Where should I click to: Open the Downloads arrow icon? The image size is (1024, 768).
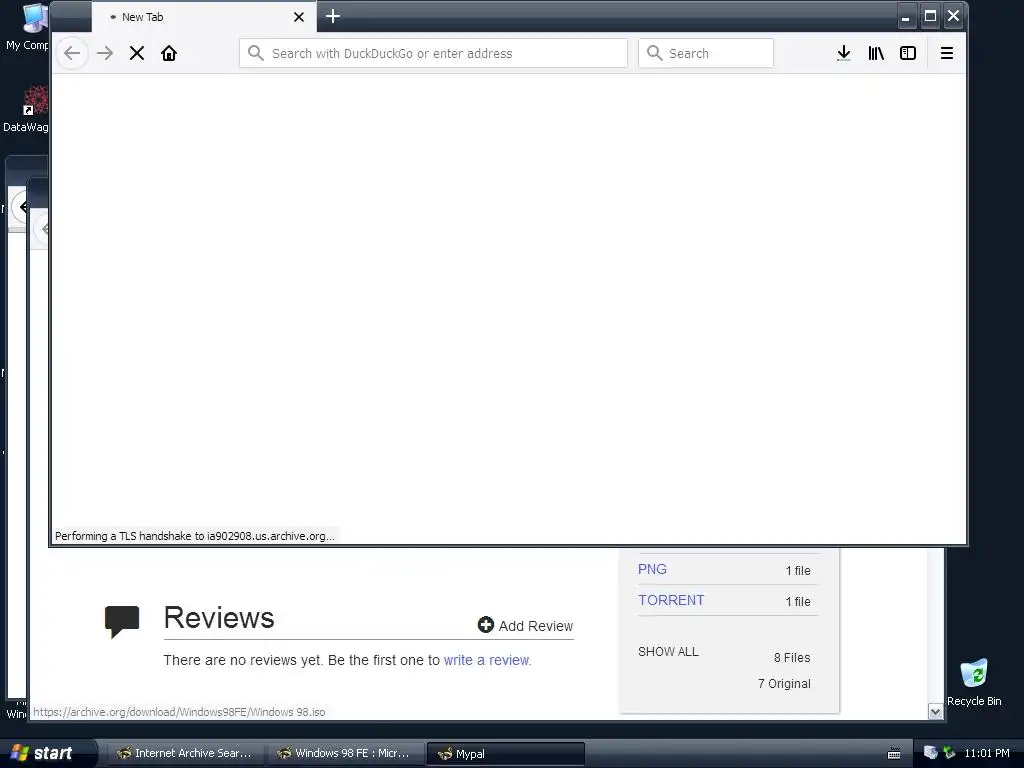click(x=843, y=53)
